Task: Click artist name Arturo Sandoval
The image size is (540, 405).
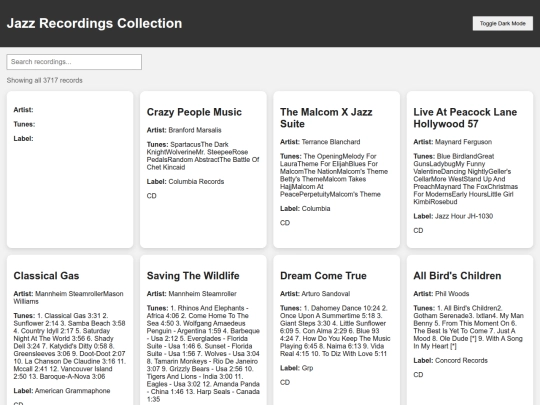Action: (326, 294)
